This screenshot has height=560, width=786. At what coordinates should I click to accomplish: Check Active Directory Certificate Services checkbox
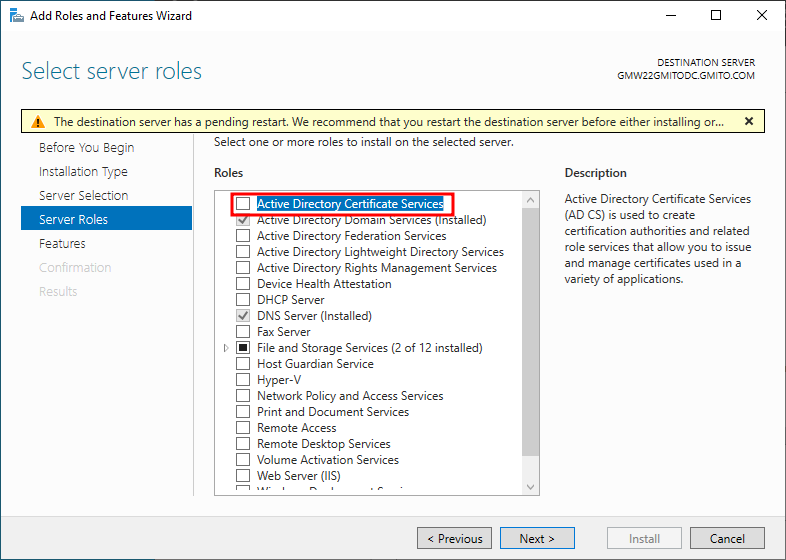243,204
